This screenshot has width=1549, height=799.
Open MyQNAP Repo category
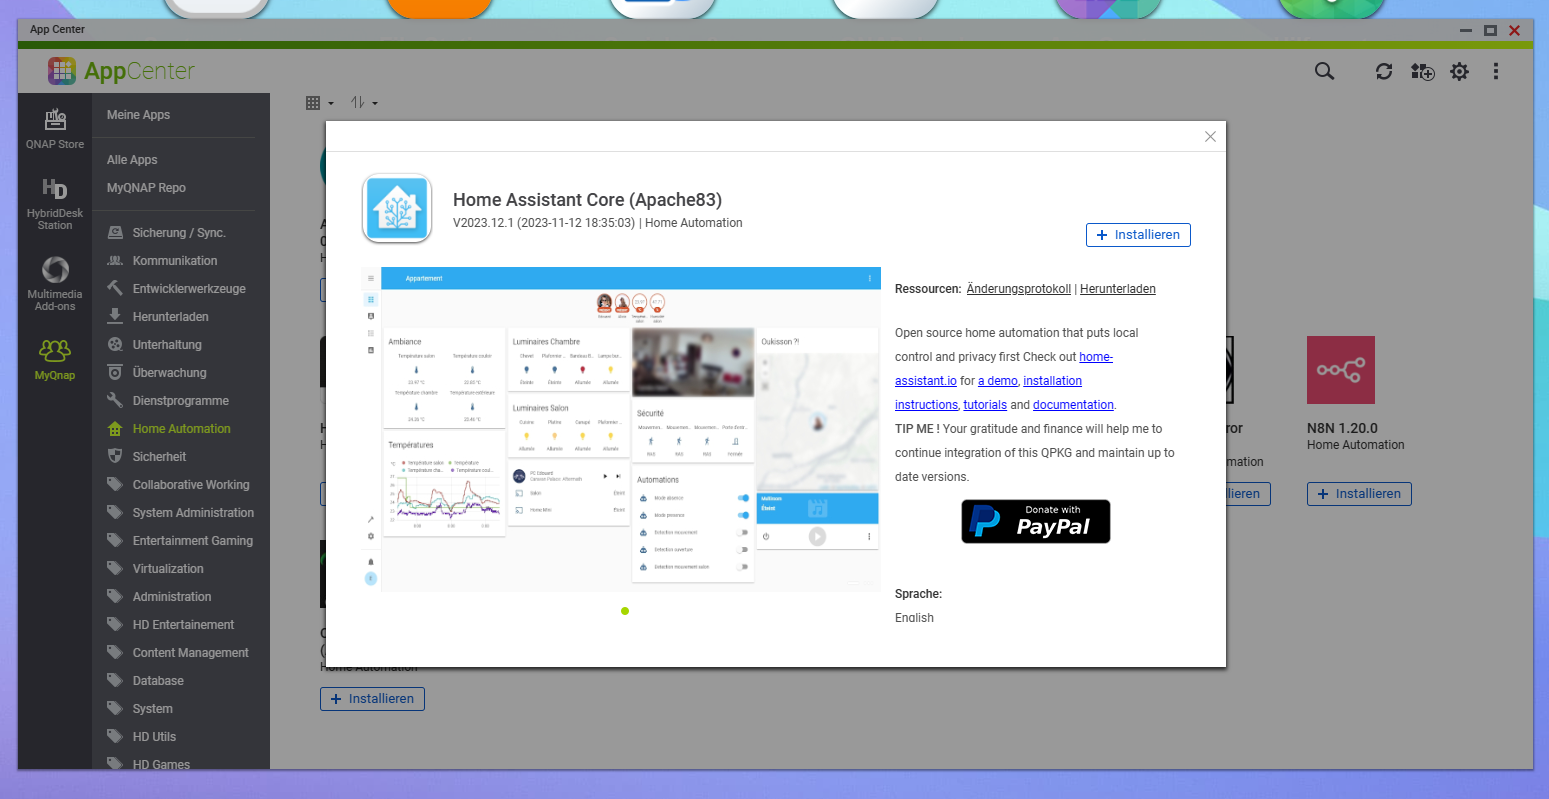click(146, 188)
